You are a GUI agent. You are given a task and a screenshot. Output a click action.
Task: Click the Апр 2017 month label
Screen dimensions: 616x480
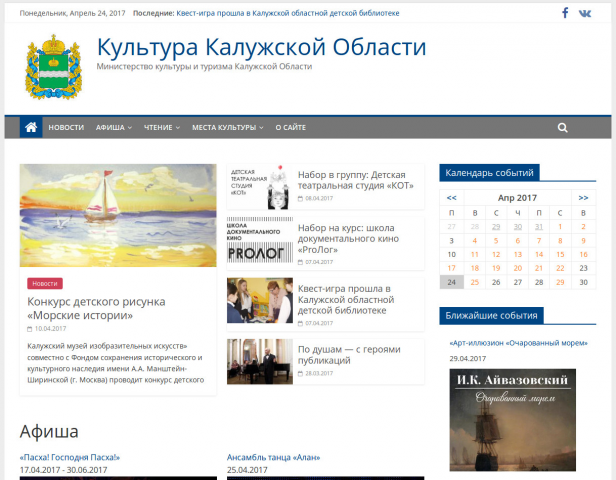tap(517, 198)
